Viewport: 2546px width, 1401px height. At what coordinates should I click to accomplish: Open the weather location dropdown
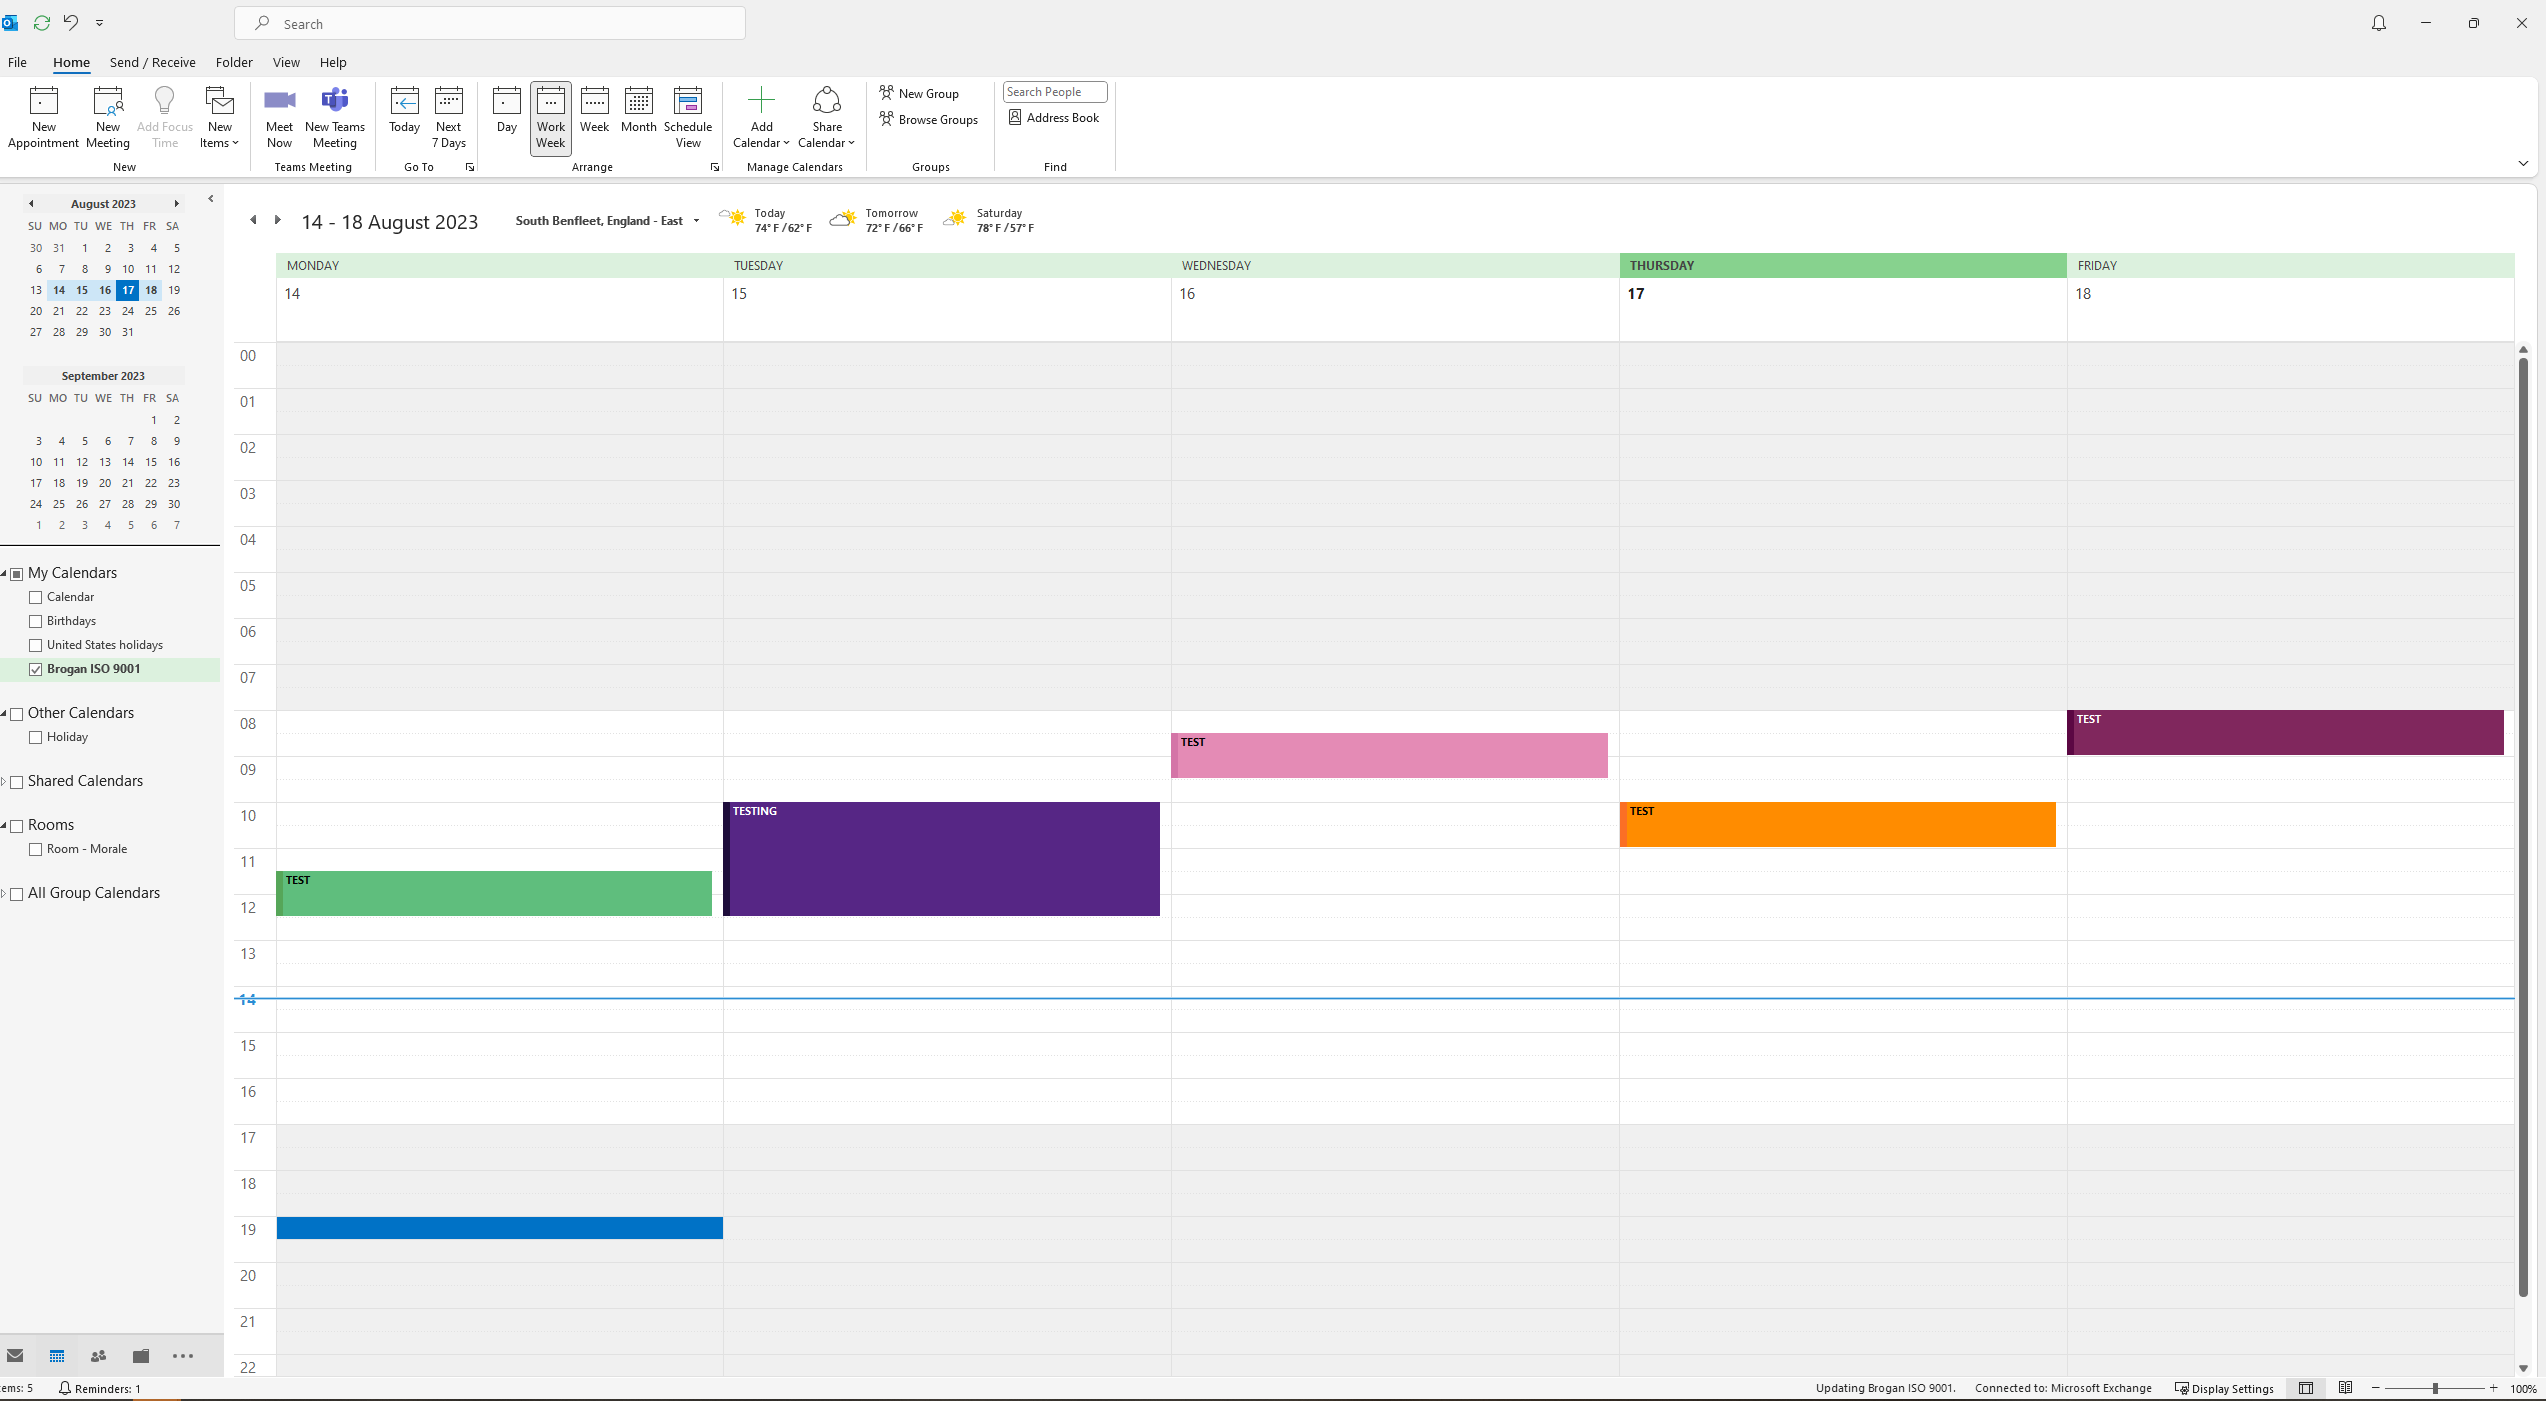tap(696, 221)
